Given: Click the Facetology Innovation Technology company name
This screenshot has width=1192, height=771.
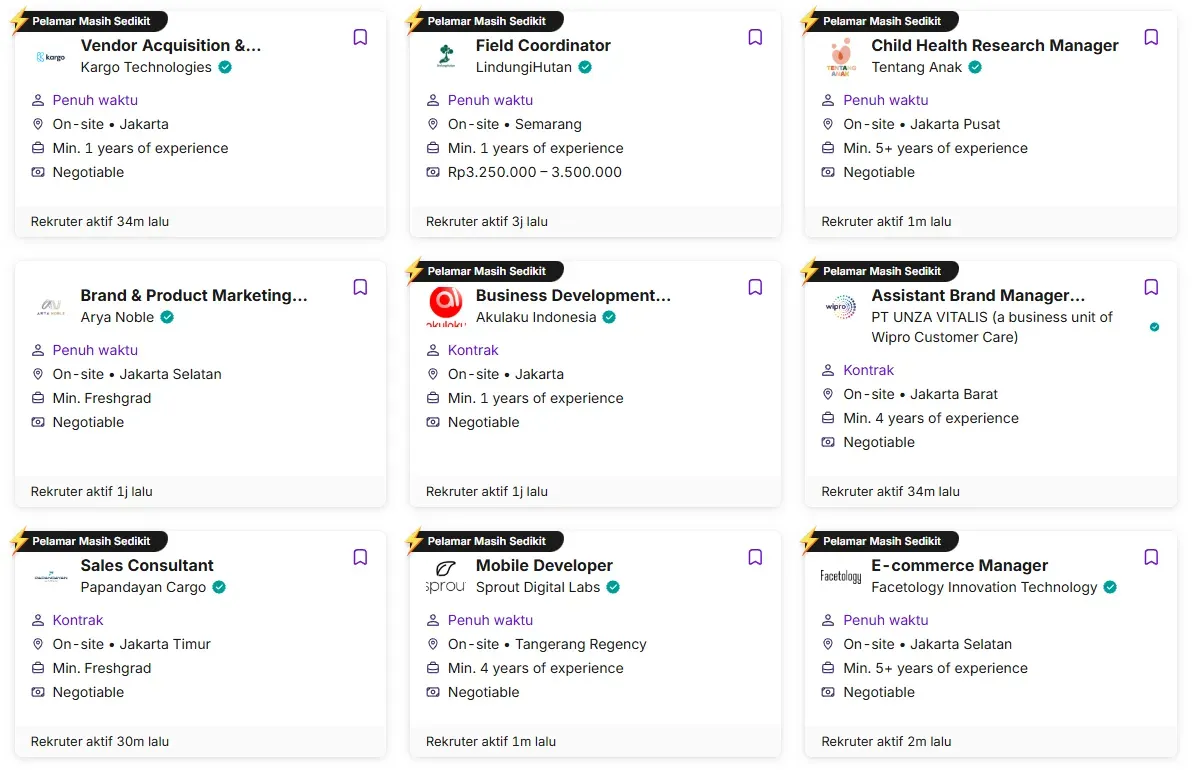Looking at the screenshot, I should click(984, 588).
